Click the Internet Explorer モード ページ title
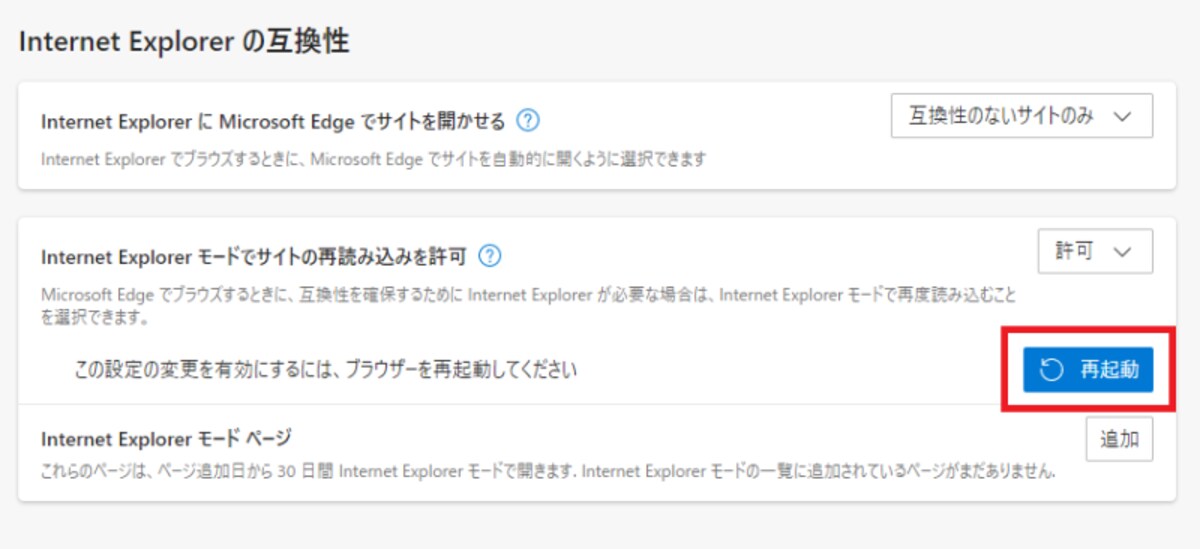 click(x=165, y=439)
